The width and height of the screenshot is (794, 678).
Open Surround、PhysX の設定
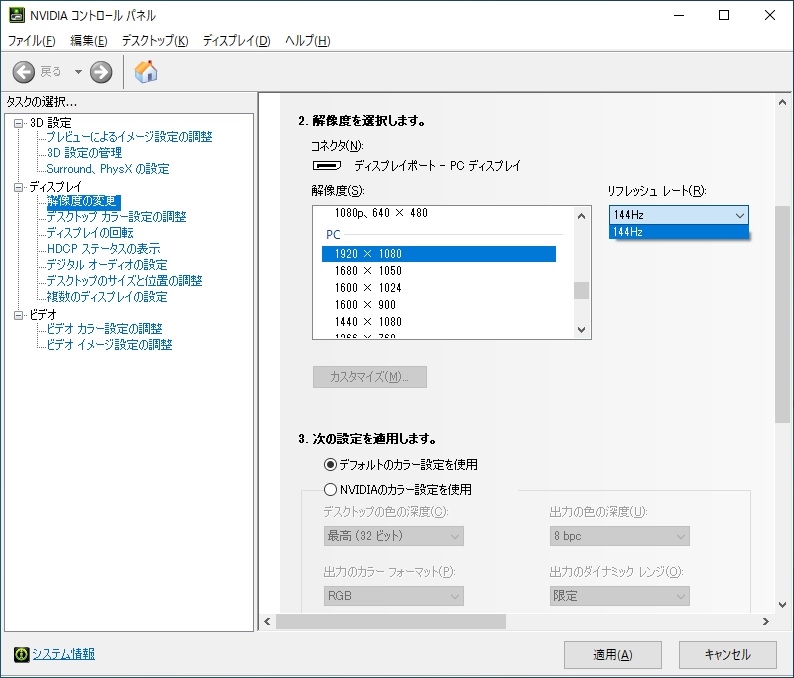point(108,169)
